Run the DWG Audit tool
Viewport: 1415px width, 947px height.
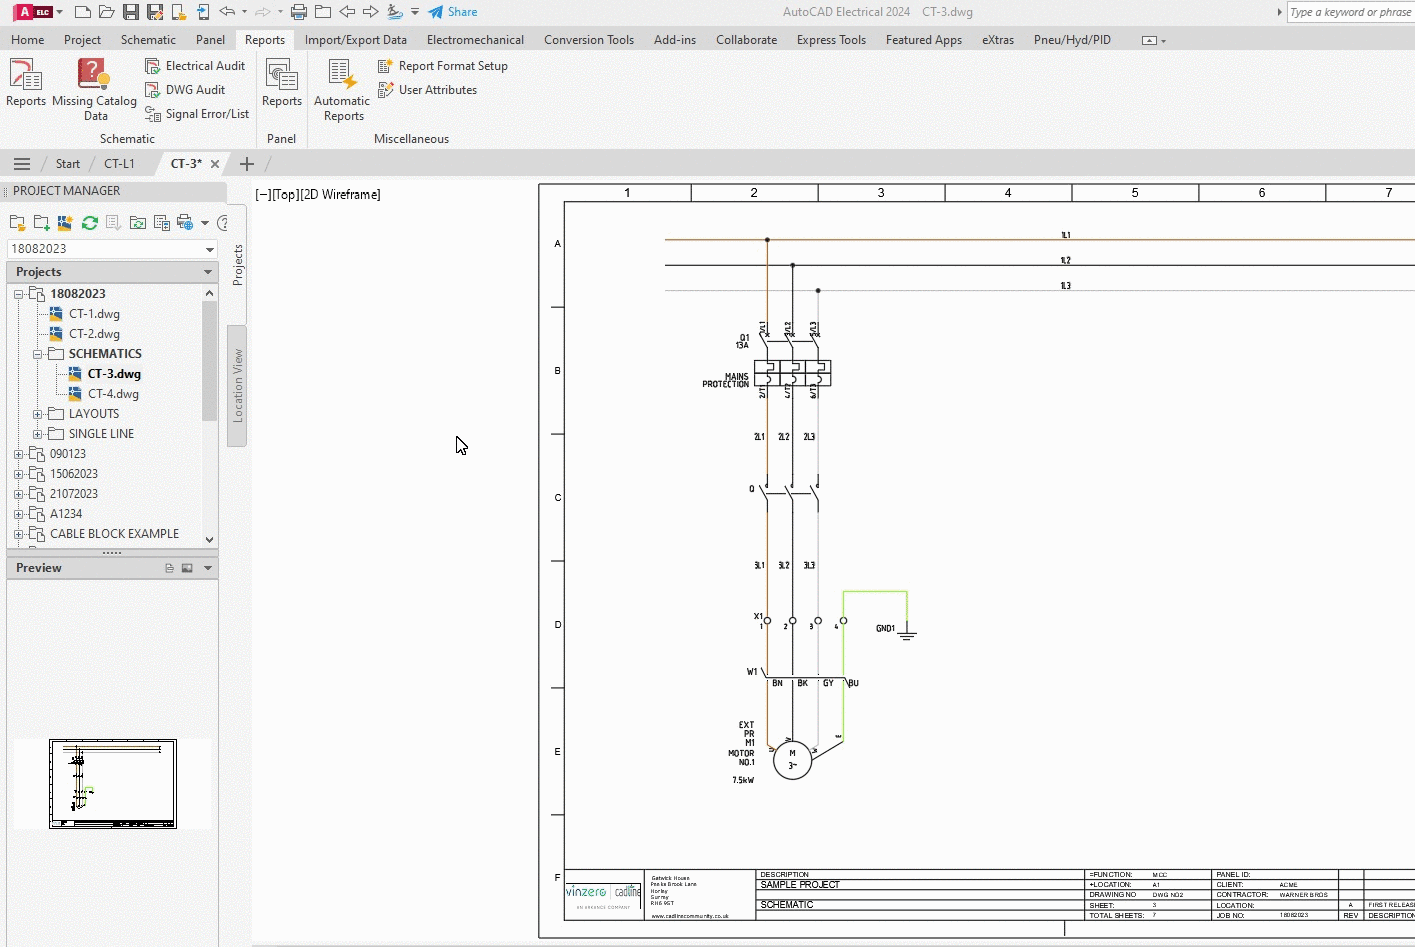click(x=185, y=90)
